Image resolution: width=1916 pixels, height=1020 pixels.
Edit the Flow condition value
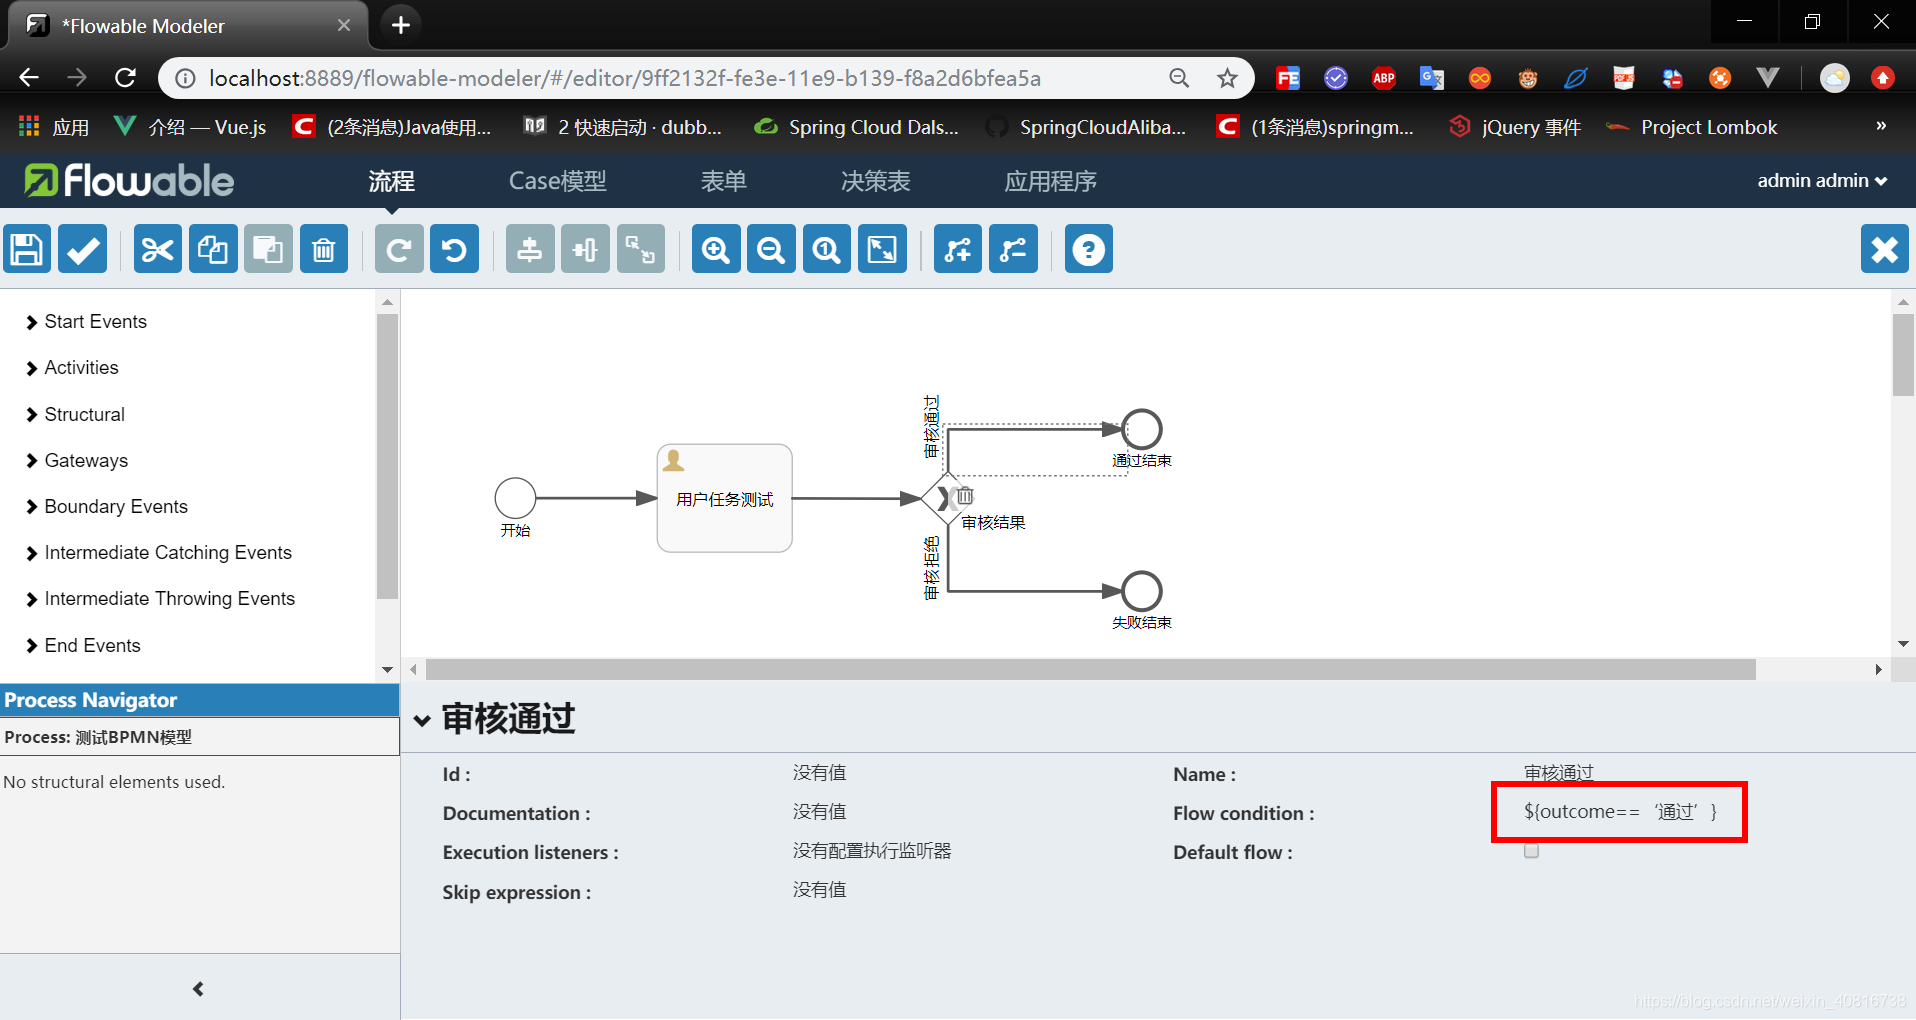coord(1619,812)
